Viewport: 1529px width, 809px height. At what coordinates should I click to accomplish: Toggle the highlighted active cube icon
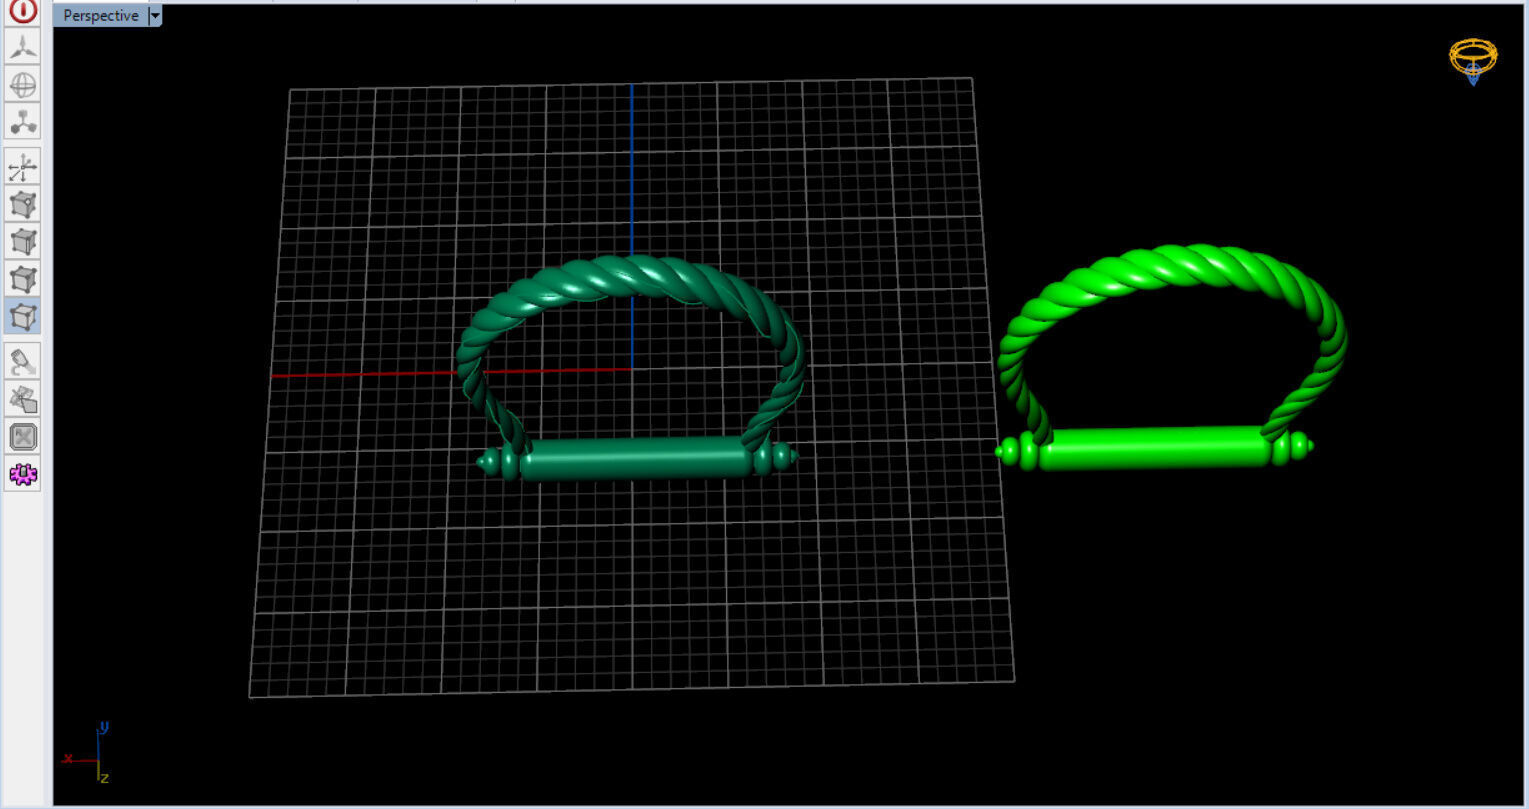23,316
